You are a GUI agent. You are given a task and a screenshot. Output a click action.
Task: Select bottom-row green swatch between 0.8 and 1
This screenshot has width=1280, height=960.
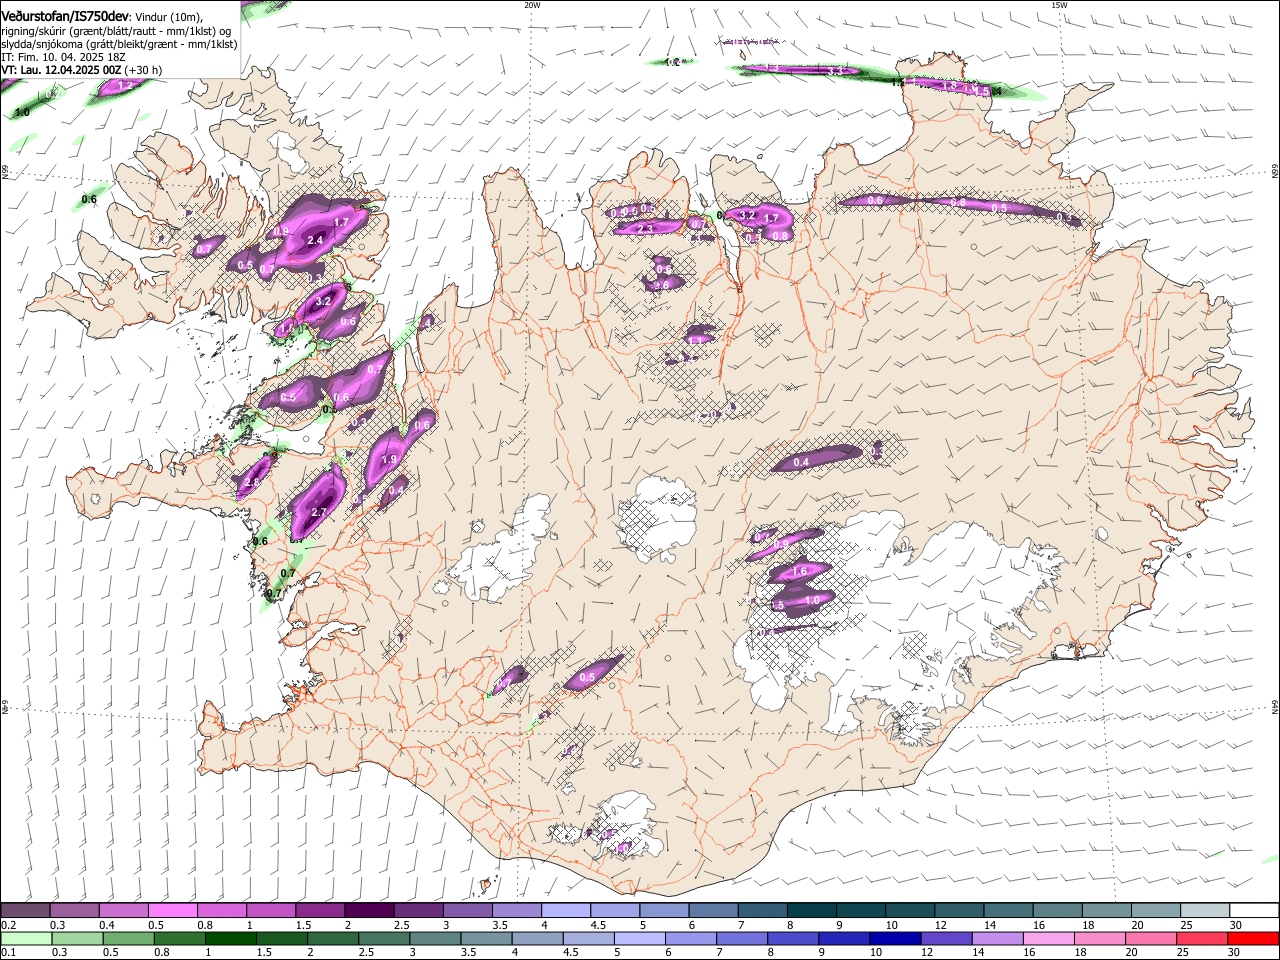pyautogui.click(x=179, y=938)
